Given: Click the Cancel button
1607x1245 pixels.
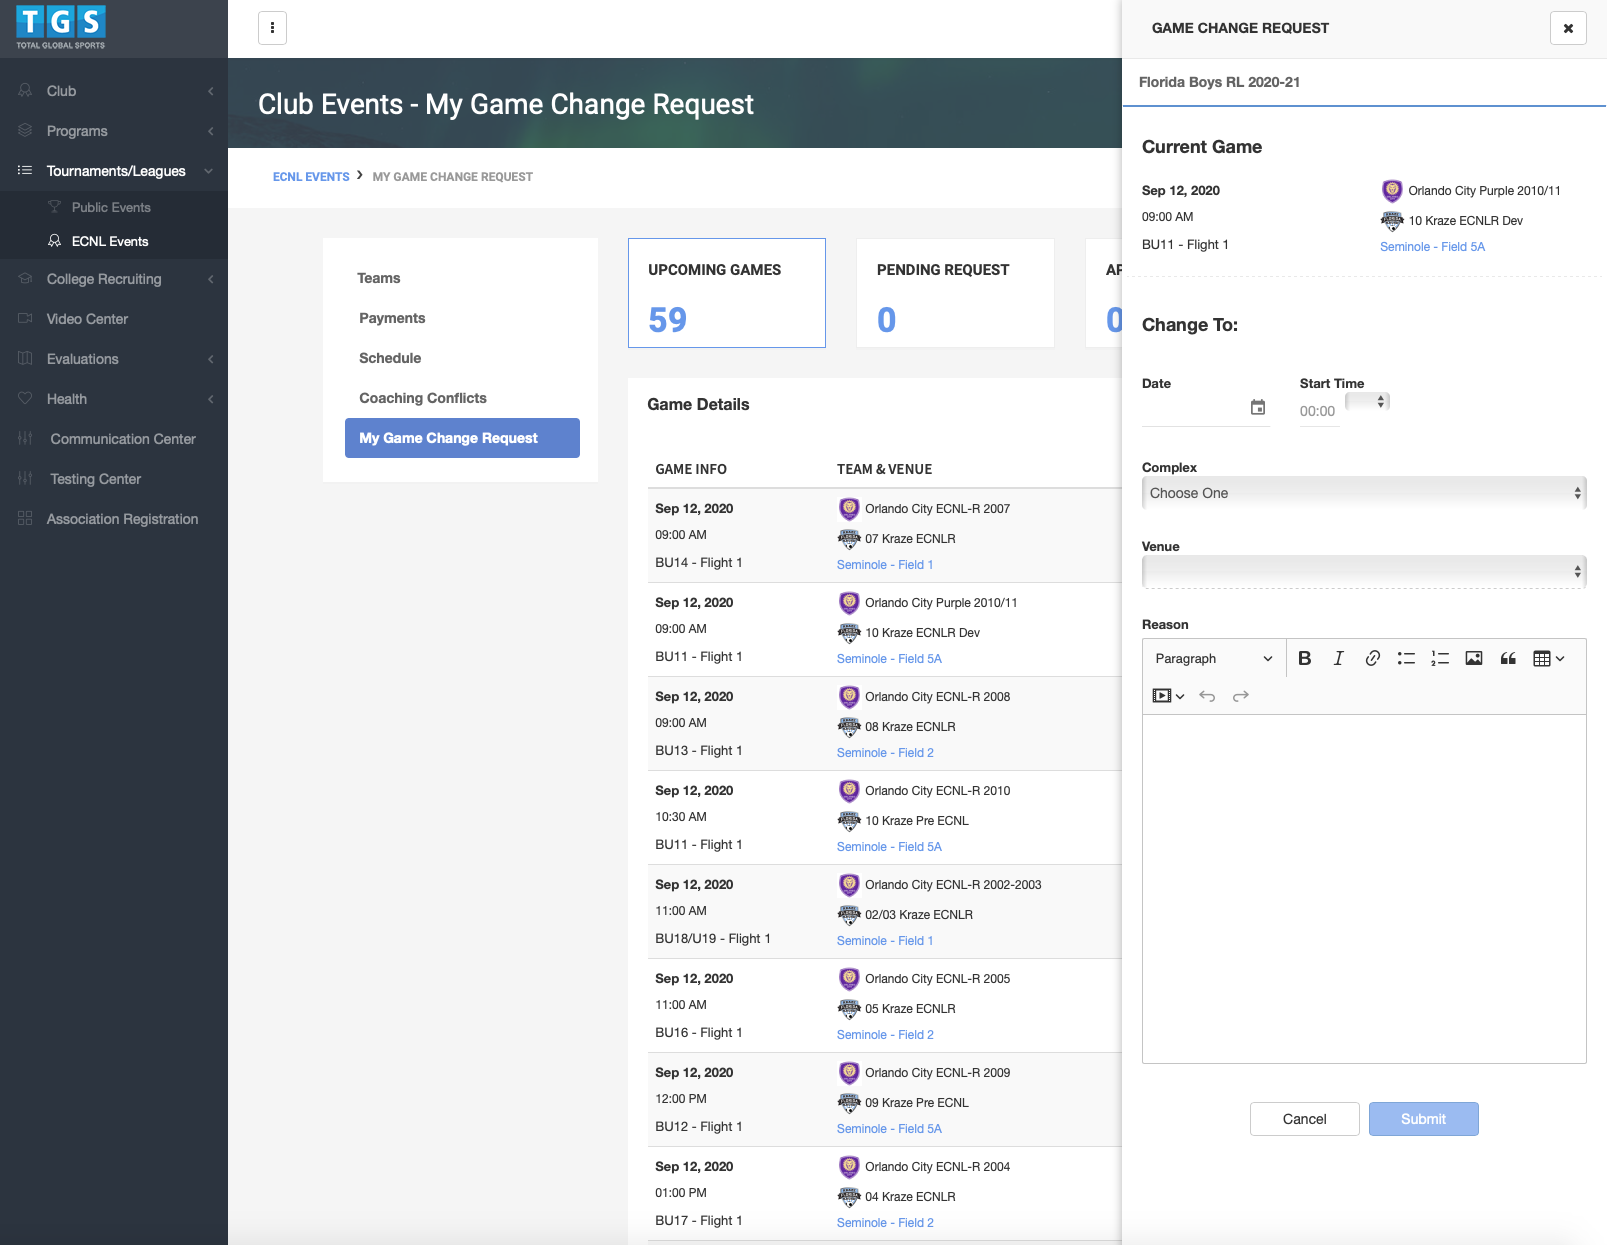Looking at the screenshot, I should 1304,1119.
